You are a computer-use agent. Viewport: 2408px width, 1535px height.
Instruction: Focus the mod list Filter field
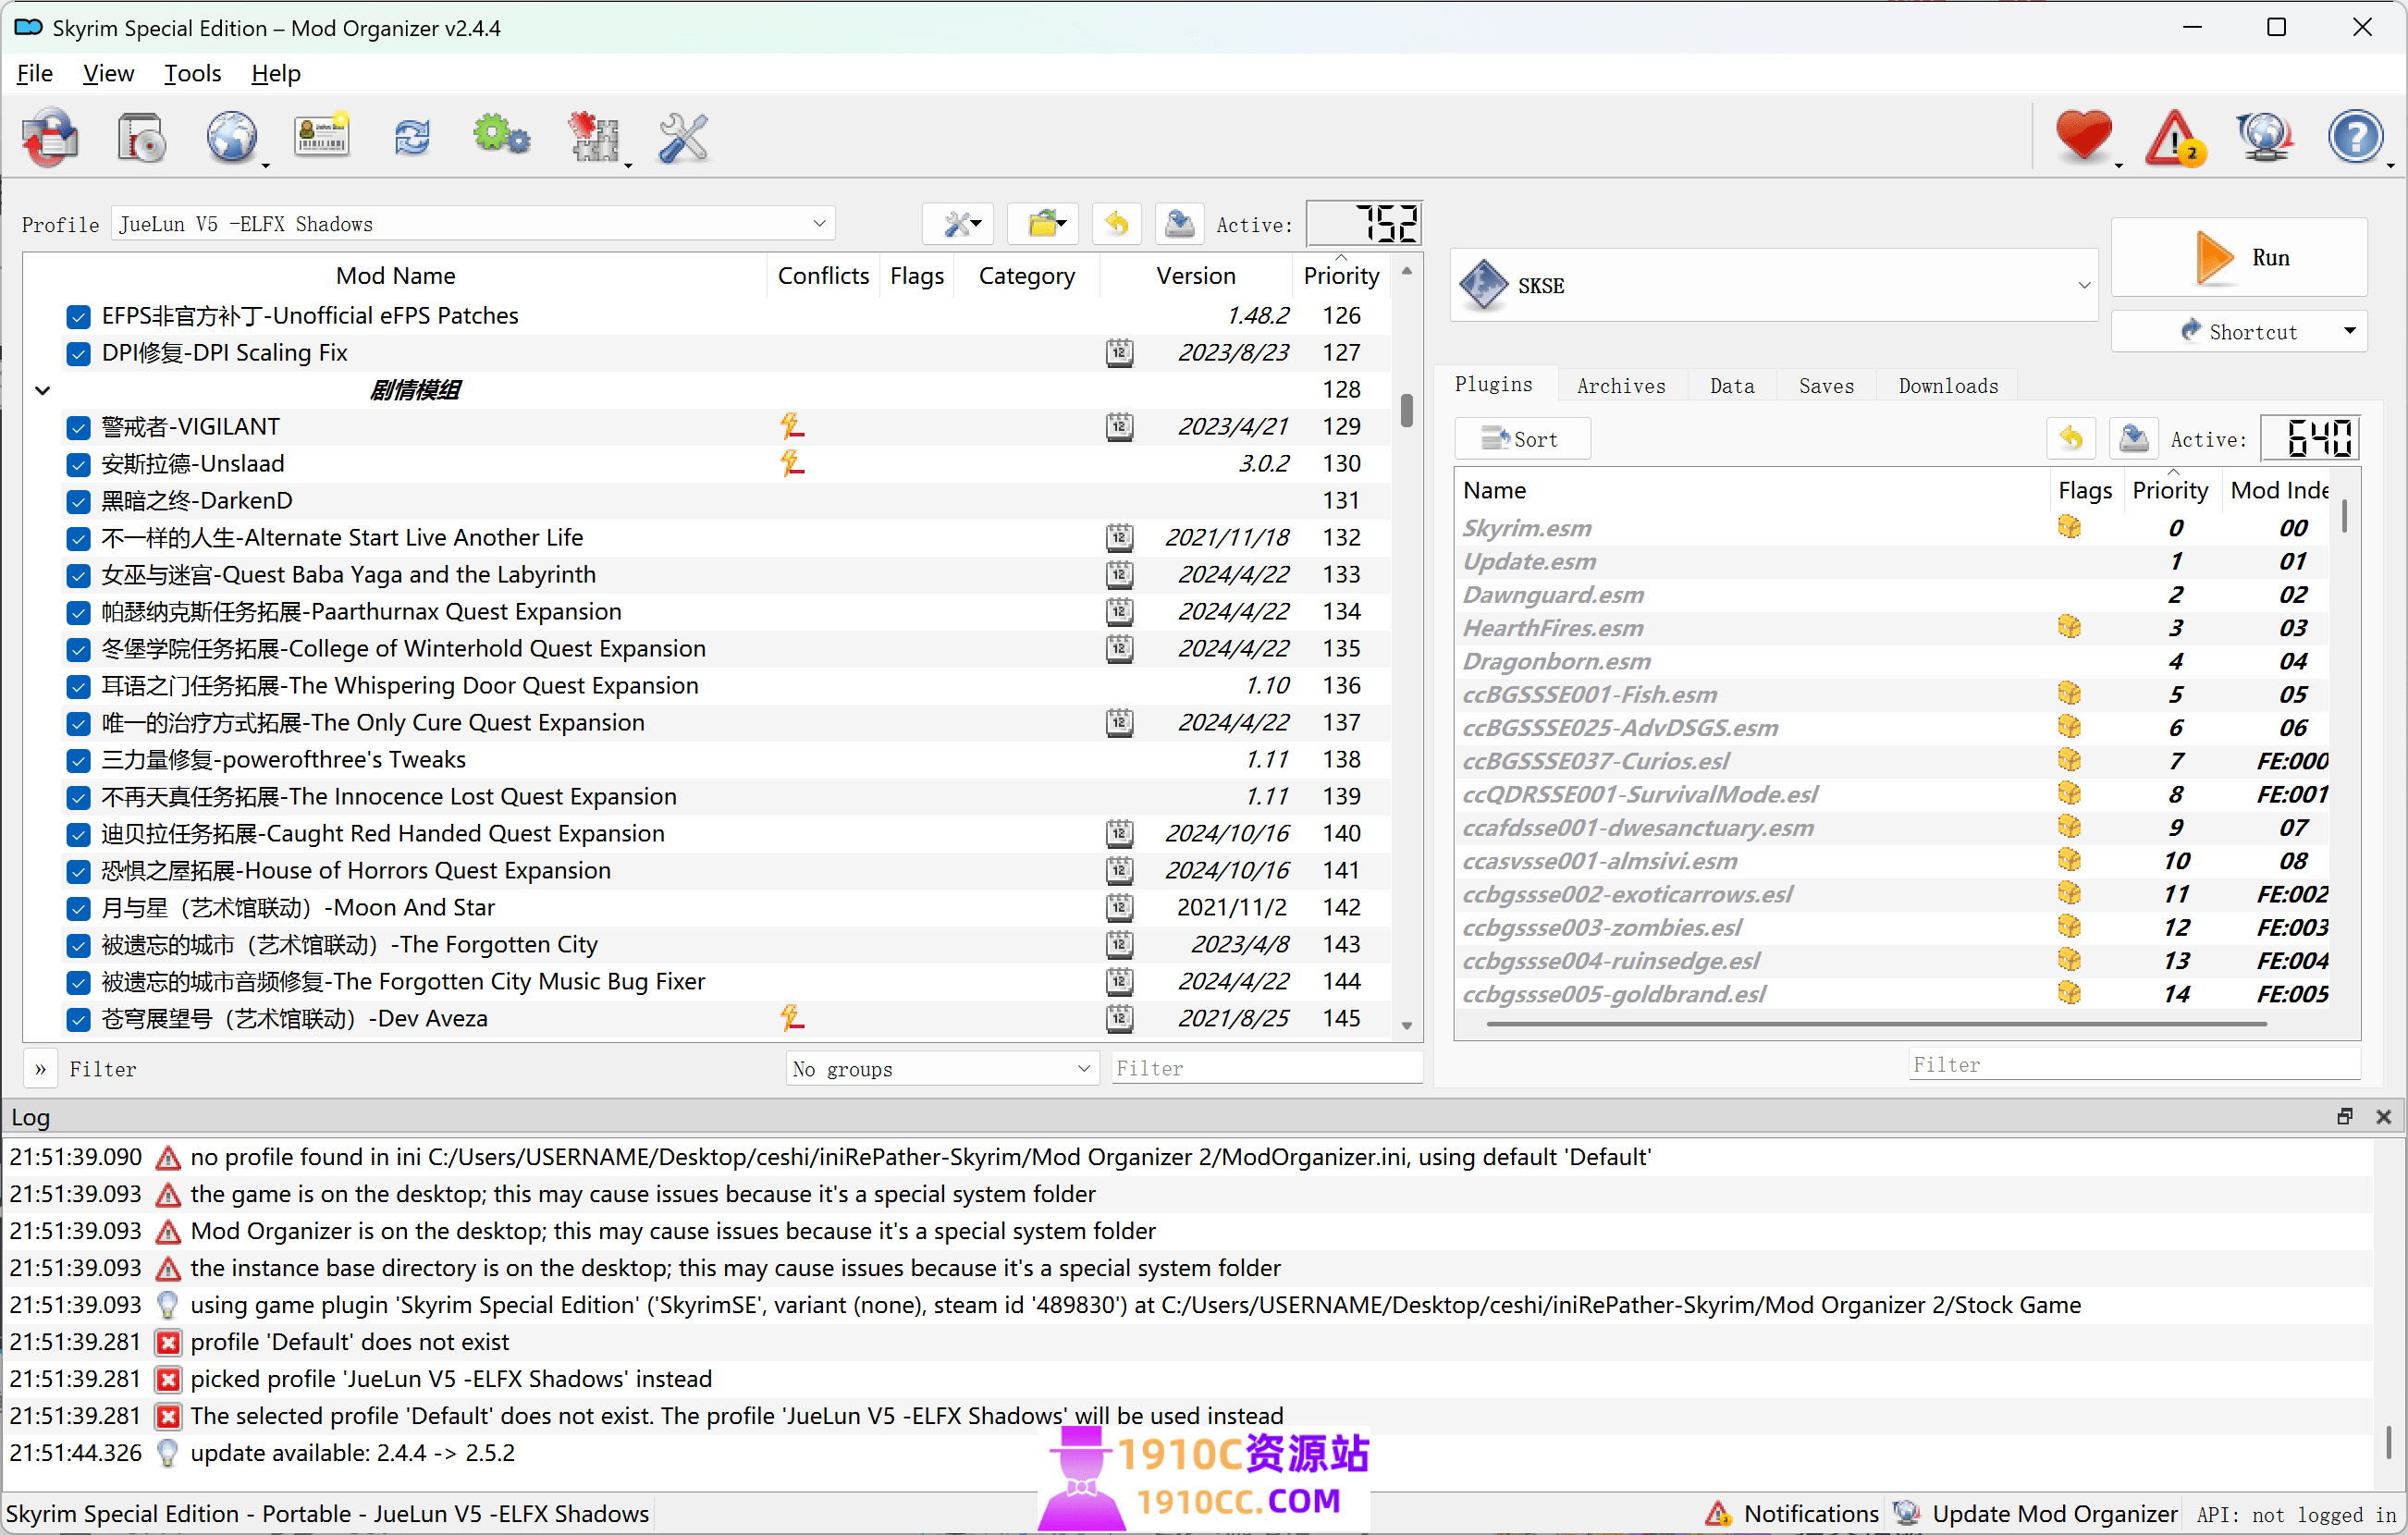(x=1266, y=1069)
